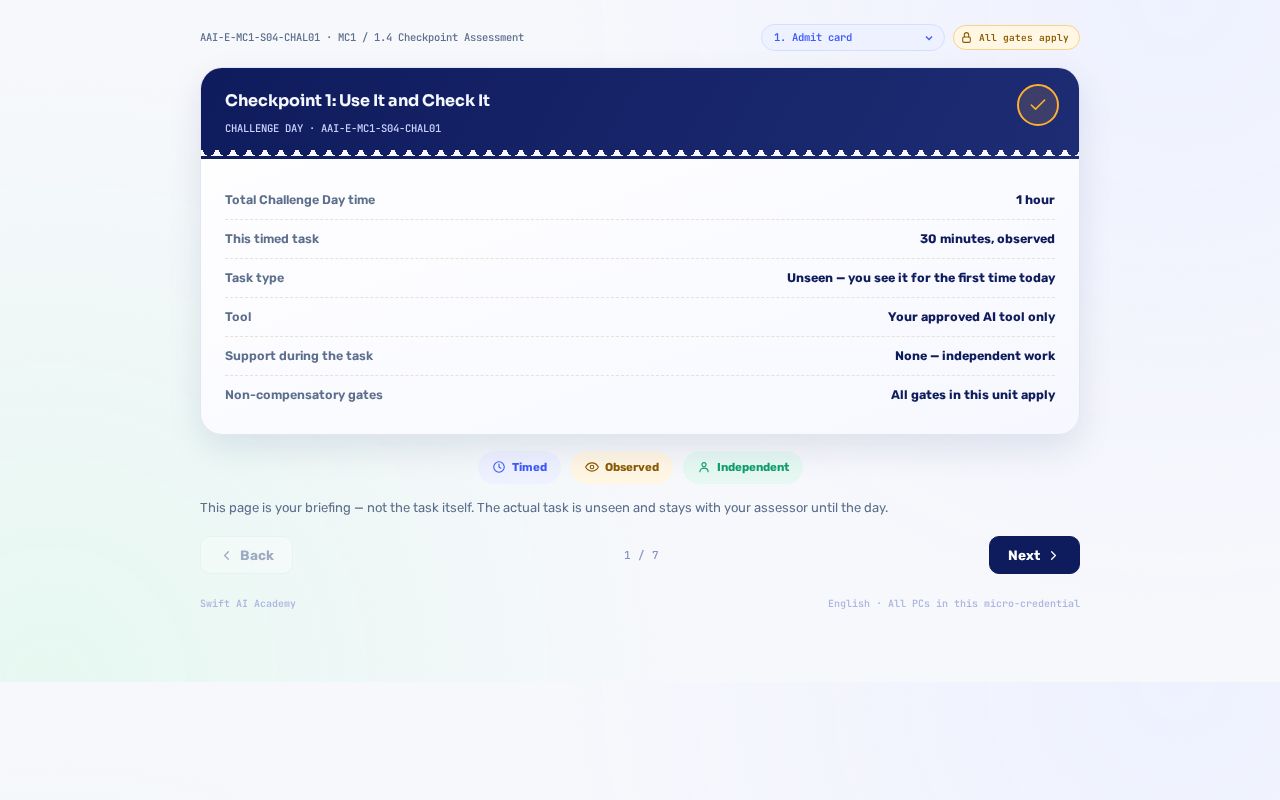
Task: Click 'English · All PCs in this micro-credential' footer
Action: [x=954, y=604]
